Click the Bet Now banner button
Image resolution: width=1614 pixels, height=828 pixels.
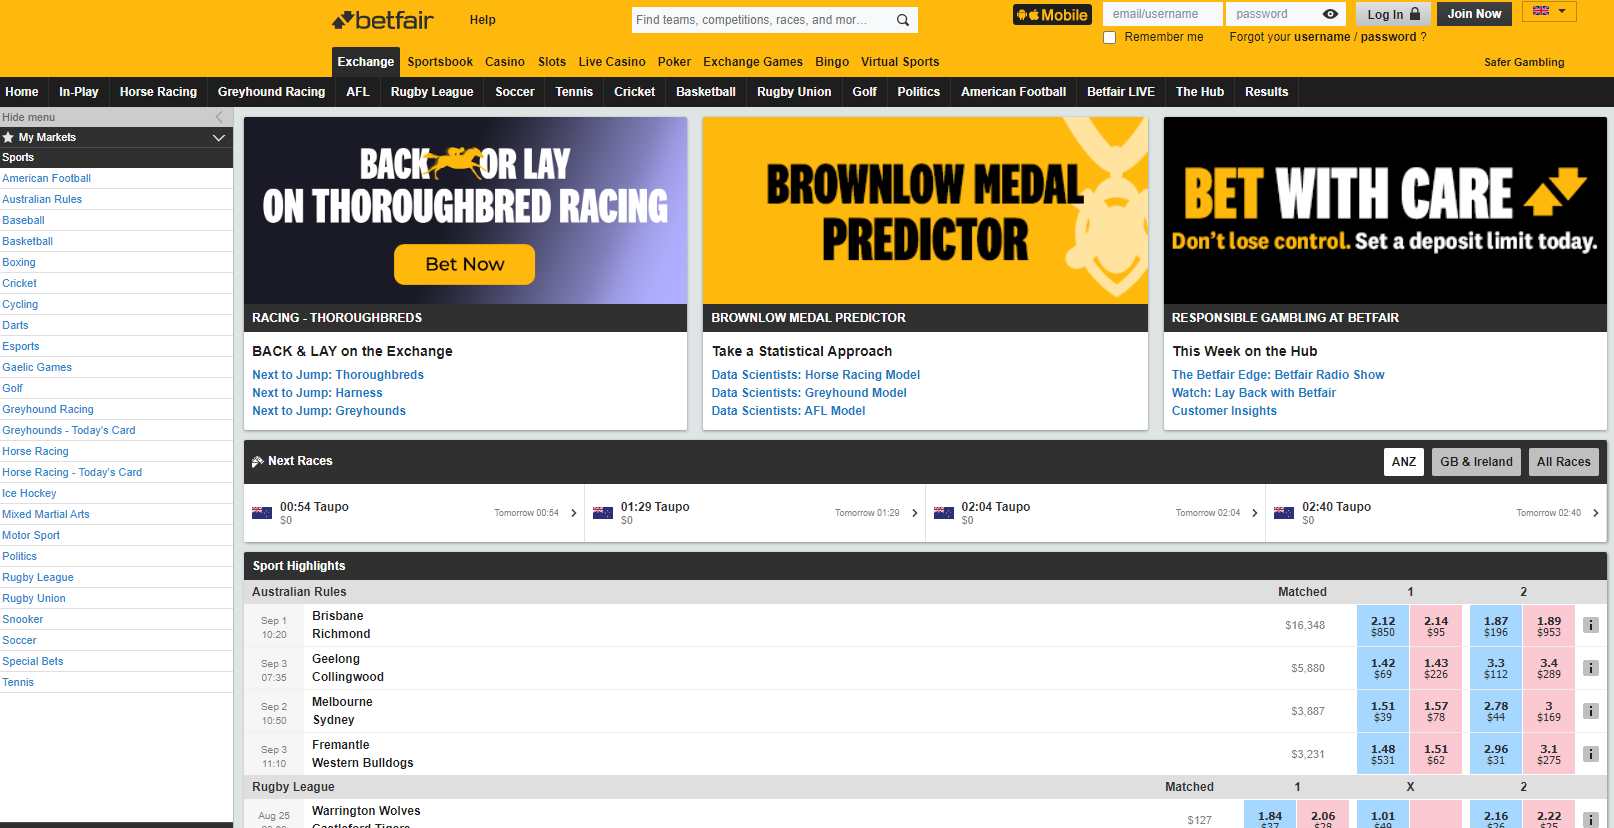click(x=464, y=264)
